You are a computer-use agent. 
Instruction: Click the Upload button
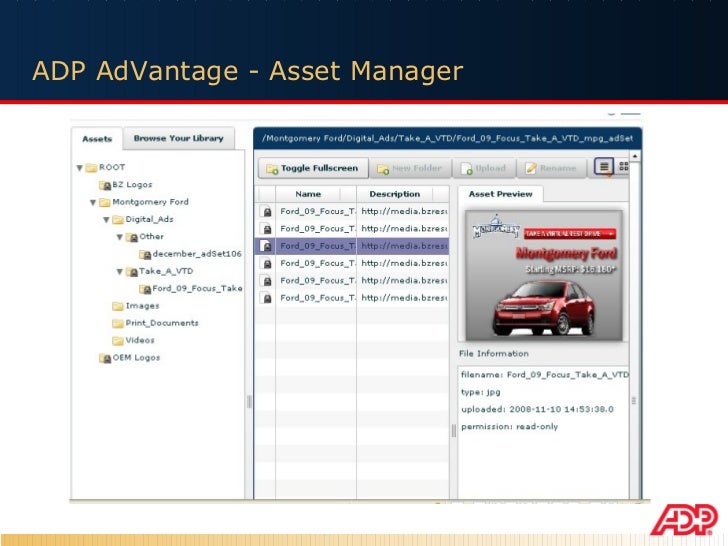coord(484,168)
